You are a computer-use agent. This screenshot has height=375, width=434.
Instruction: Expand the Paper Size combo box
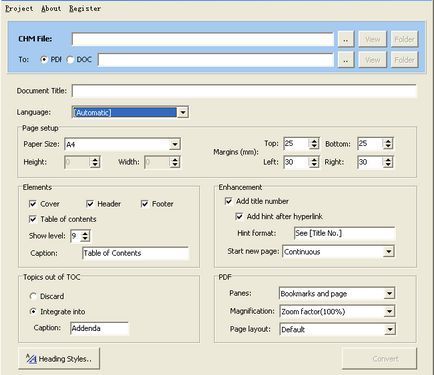tap(175, 144)
